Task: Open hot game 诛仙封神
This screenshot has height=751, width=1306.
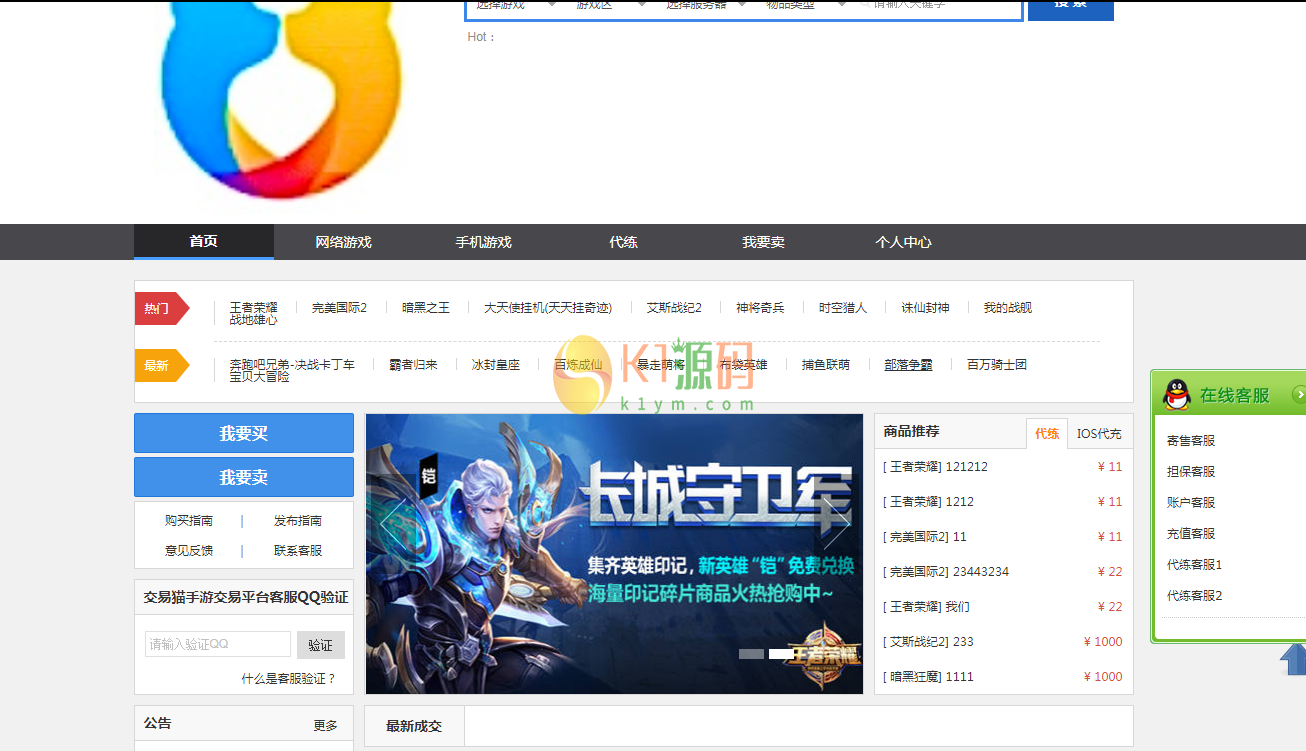Action: click(925, 308)
